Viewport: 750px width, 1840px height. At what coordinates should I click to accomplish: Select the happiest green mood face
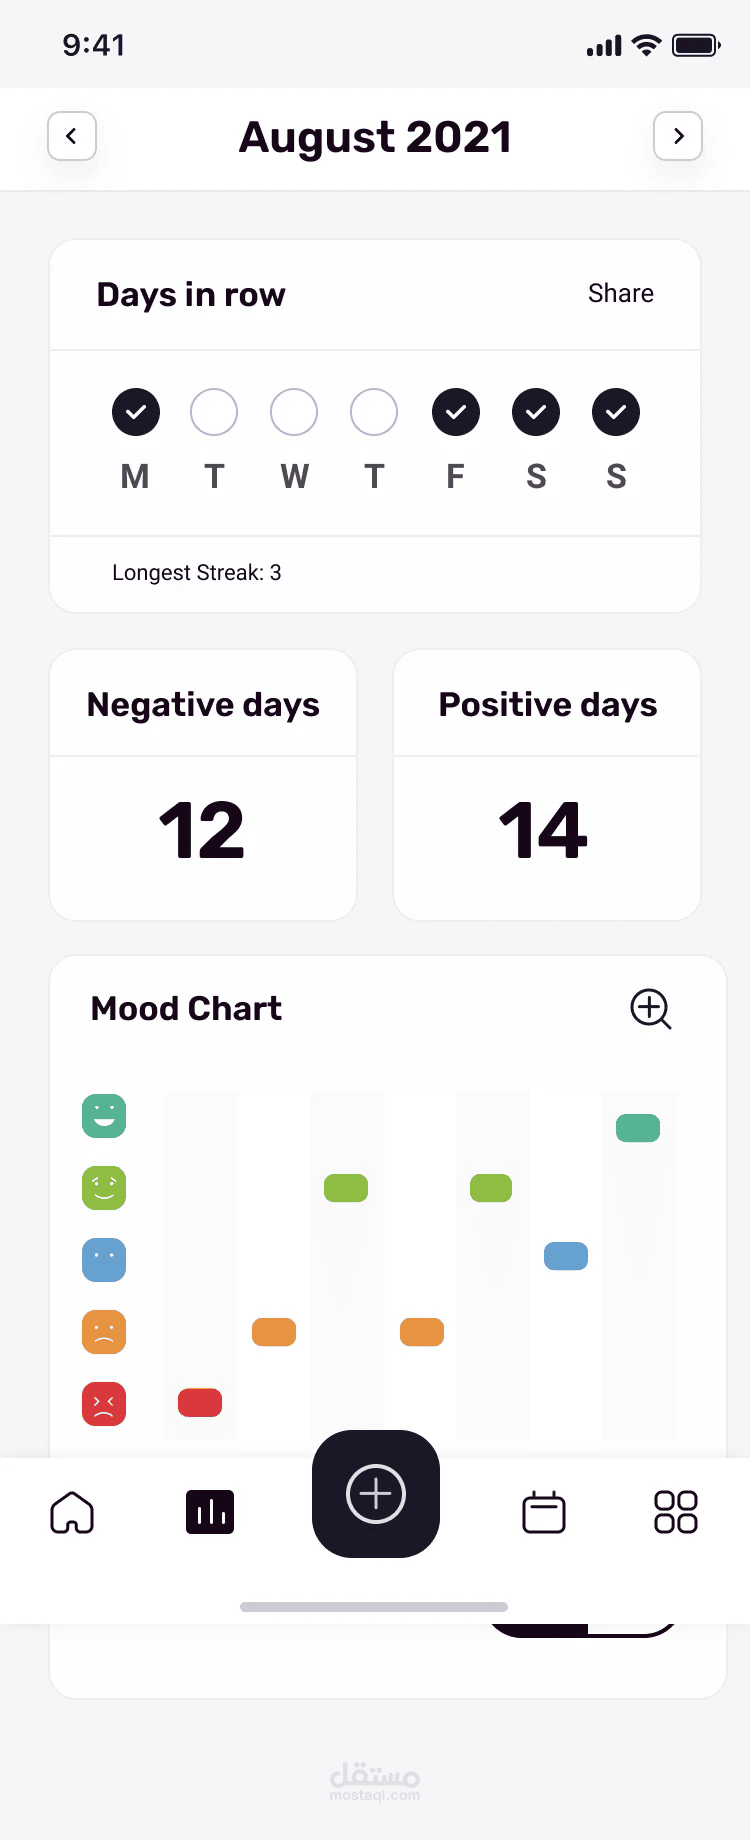[x=104, y=1116]
